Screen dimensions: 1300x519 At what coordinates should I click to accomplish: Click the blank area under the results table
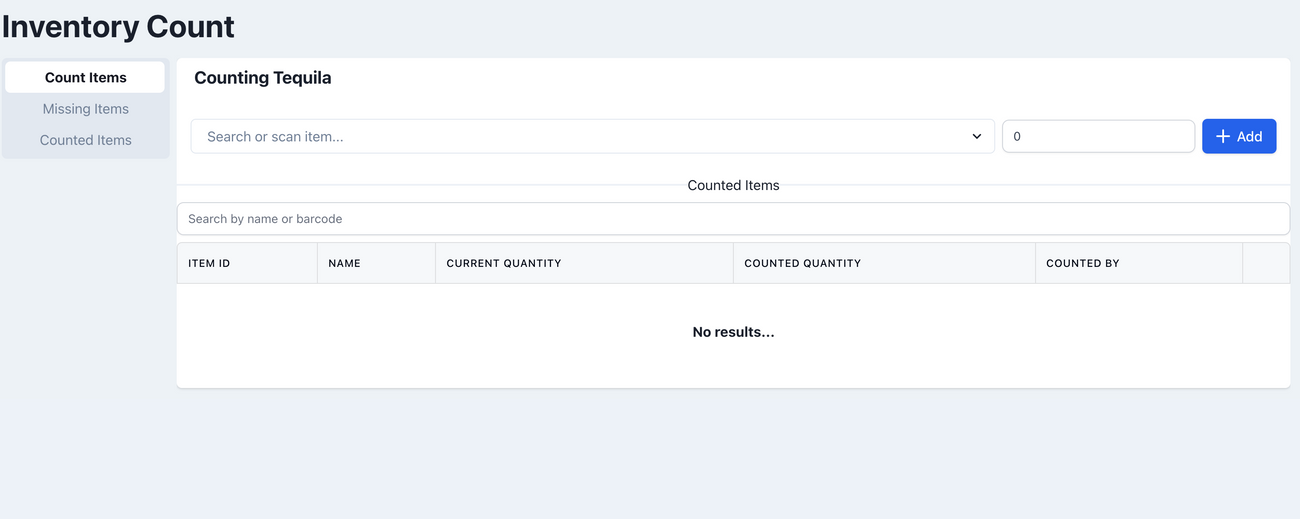point(733,450)
